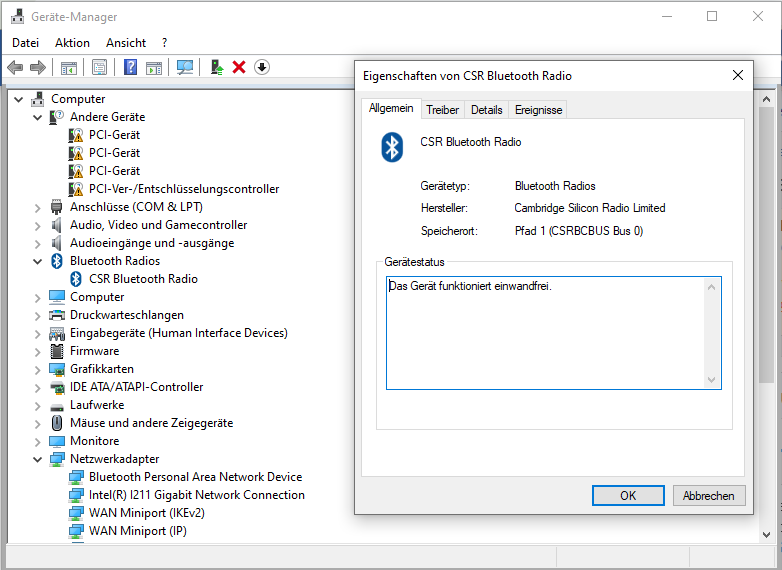Viewport: 782px width, 570px height.
Task: Expand Audioeingänge und -ausgänge
Action: click(37, 243)
